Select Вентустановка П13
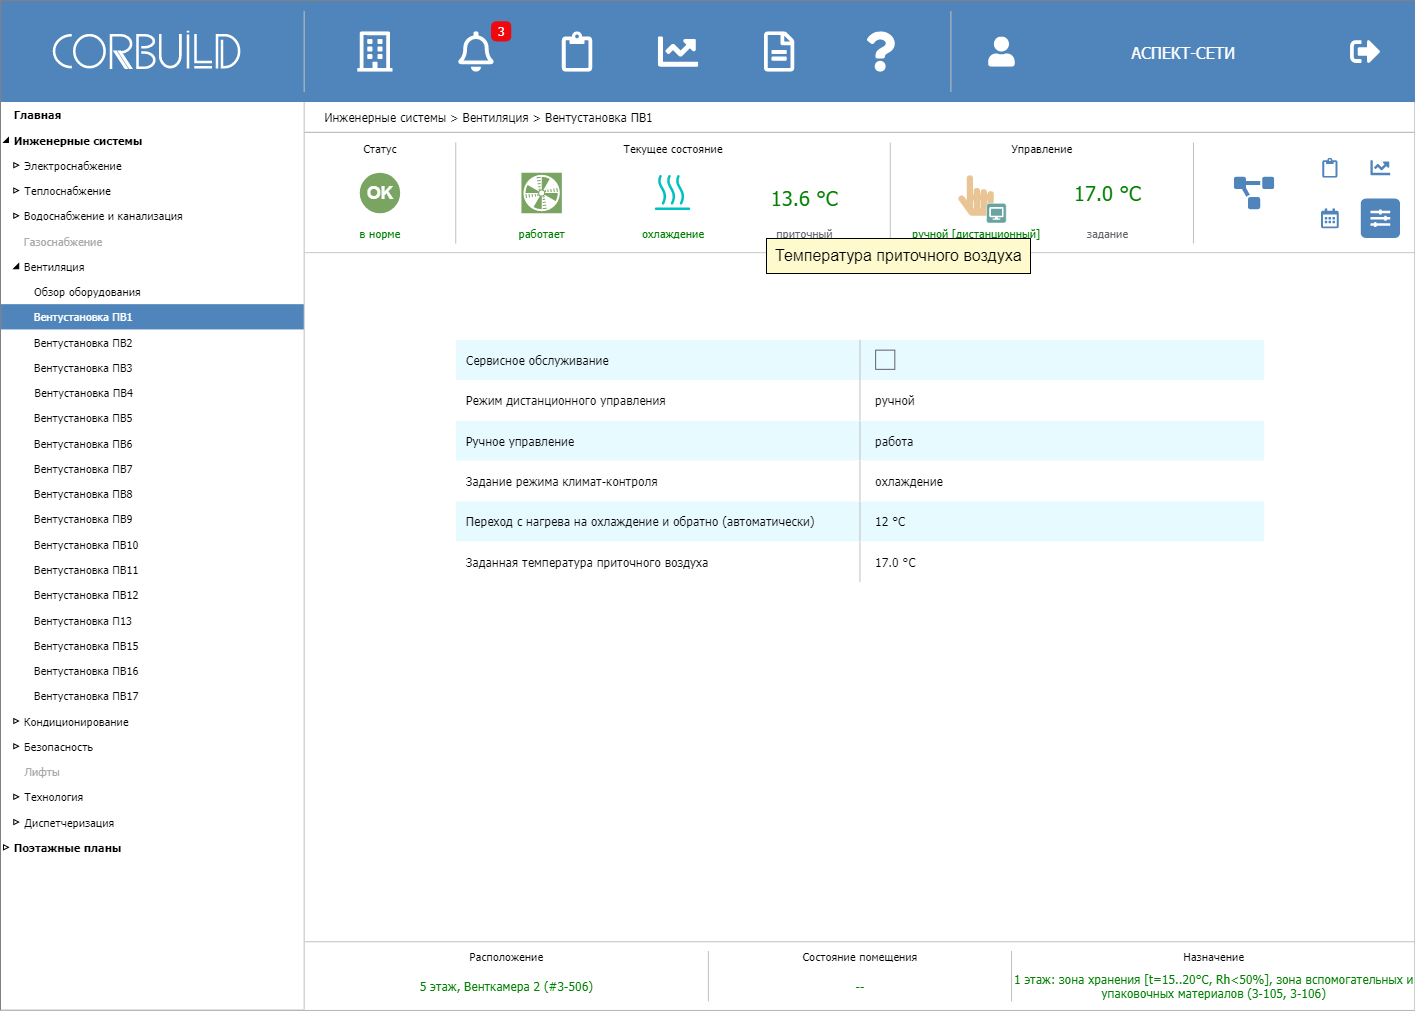This screenshot has height=1011, width=1415. (x=83, y=621)
